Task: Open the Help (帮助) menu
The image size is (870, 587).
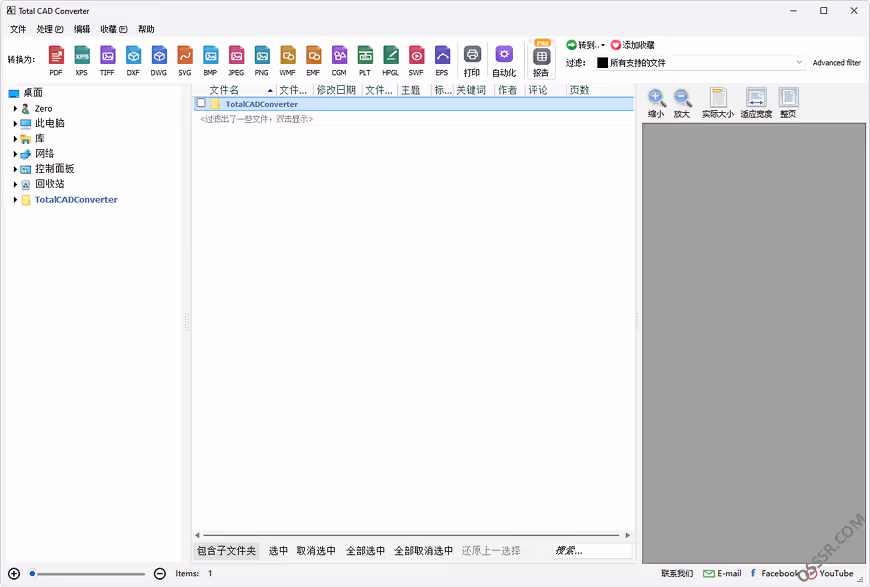Action: (146, 29)
